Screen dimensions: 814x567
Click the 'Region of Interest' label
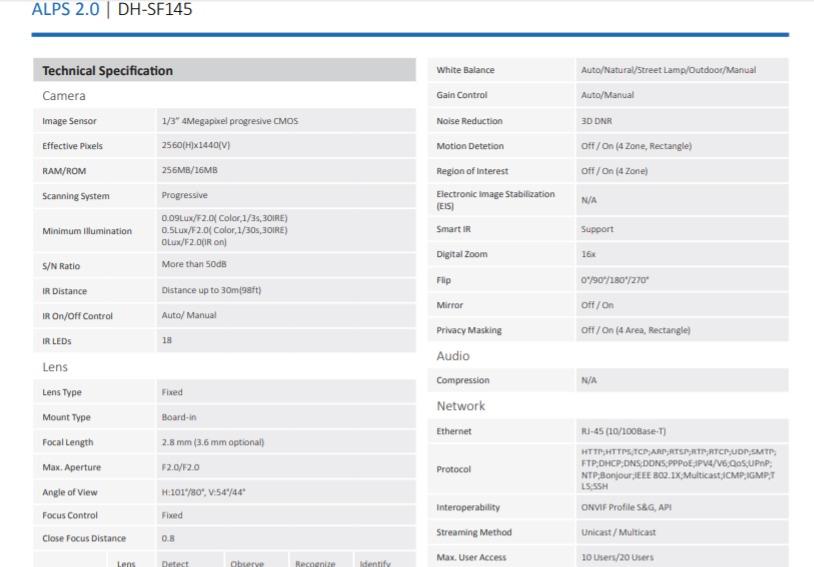pos(472,171)
